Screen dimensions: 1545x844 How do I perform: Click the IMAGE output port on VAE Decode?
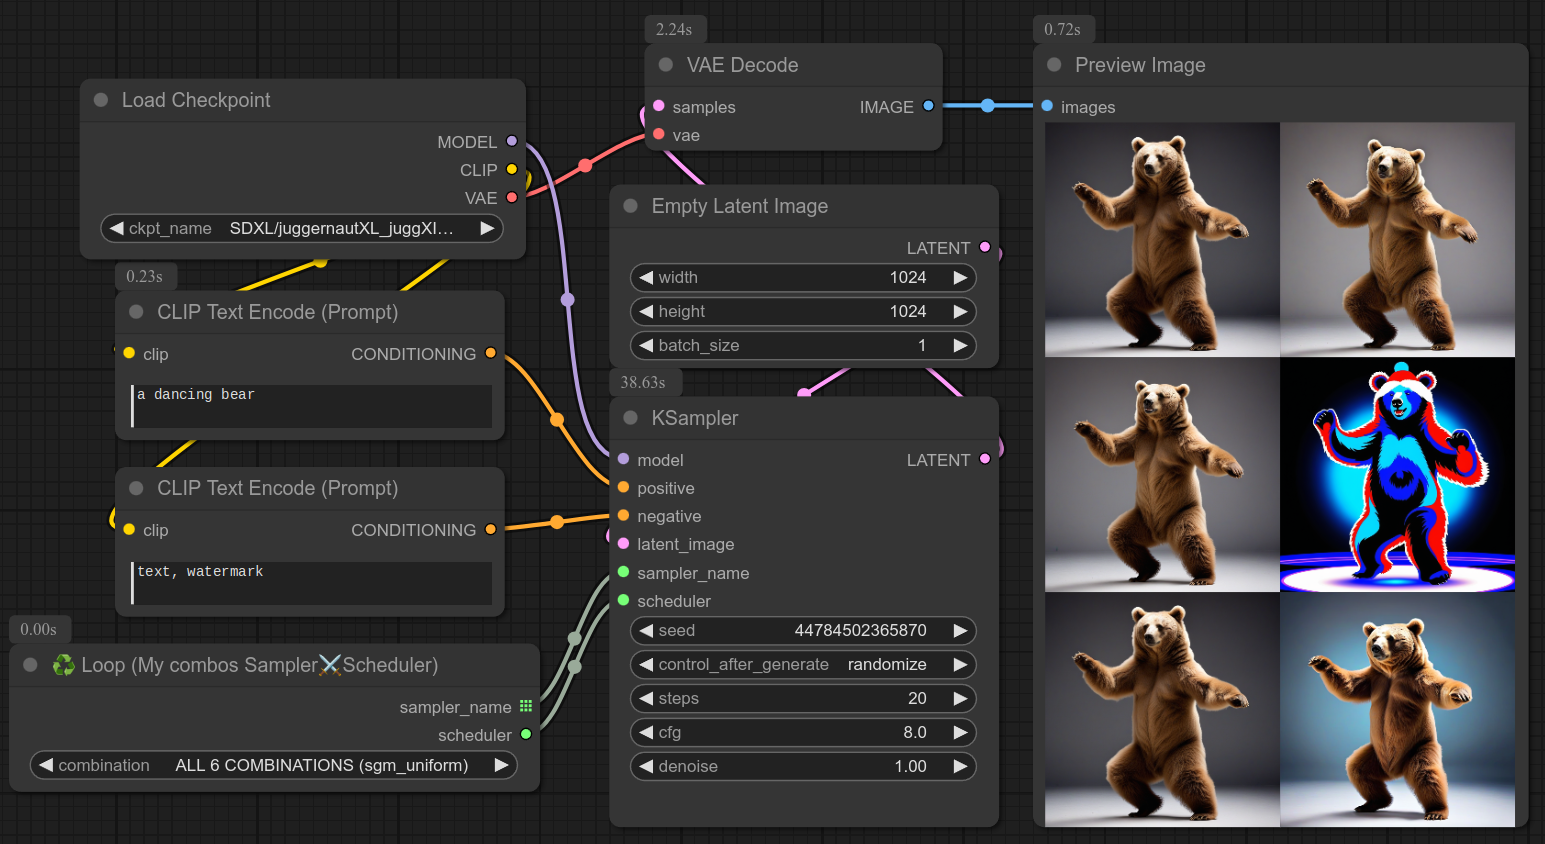coord(928,106)
